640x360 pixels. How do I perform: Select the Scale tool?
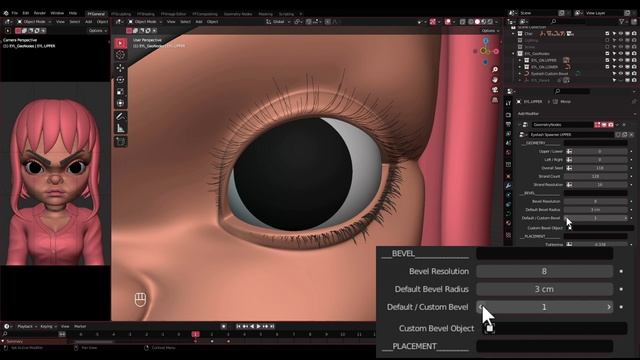pyautogui.click(x=120, y=91)
